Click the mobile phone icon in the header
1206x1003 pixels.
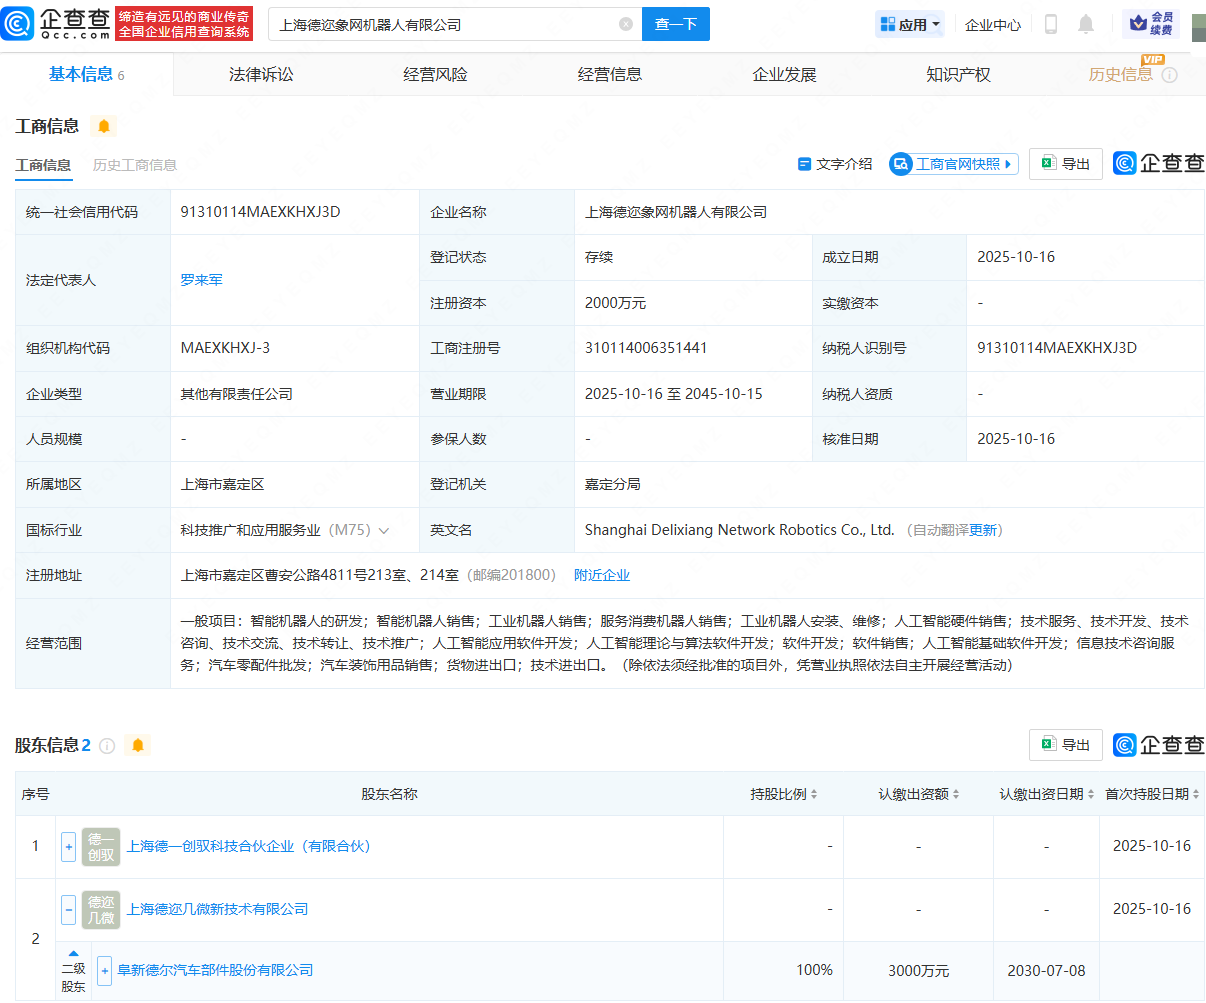pos(1051,24)
